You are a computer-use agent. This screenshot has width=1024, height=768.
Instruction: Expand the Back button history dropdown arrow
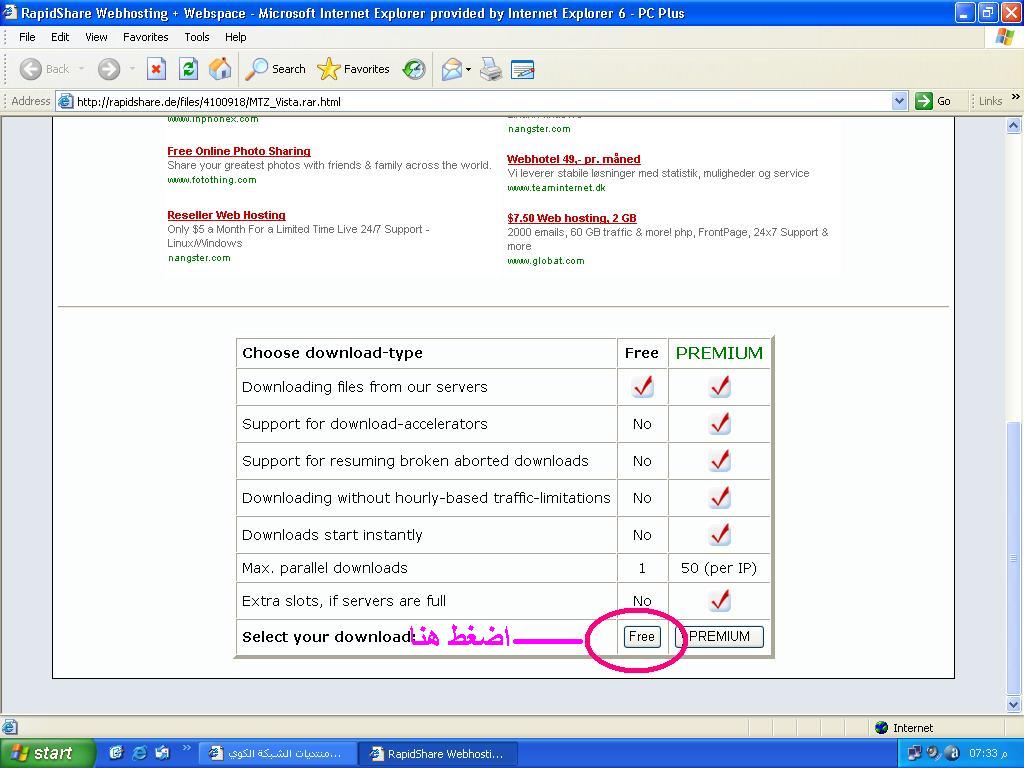pos(82,69)
